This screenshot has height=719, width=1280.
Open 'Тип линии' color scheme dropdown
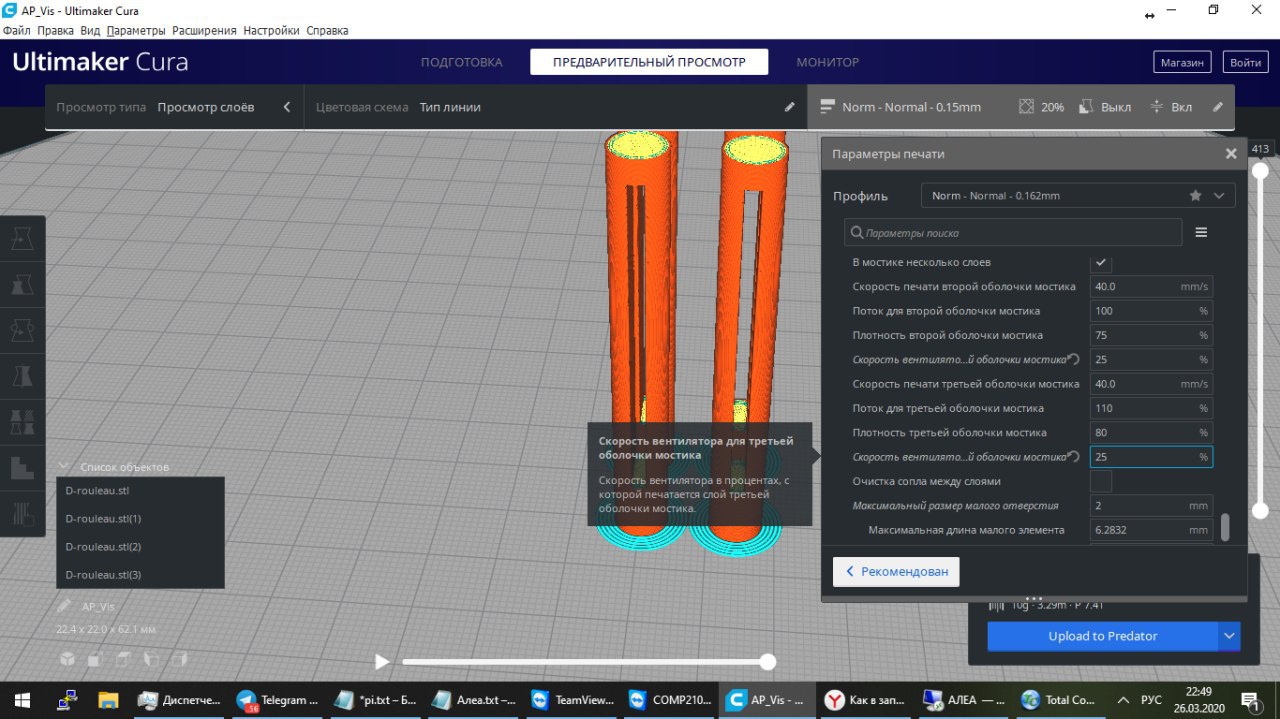450,107
